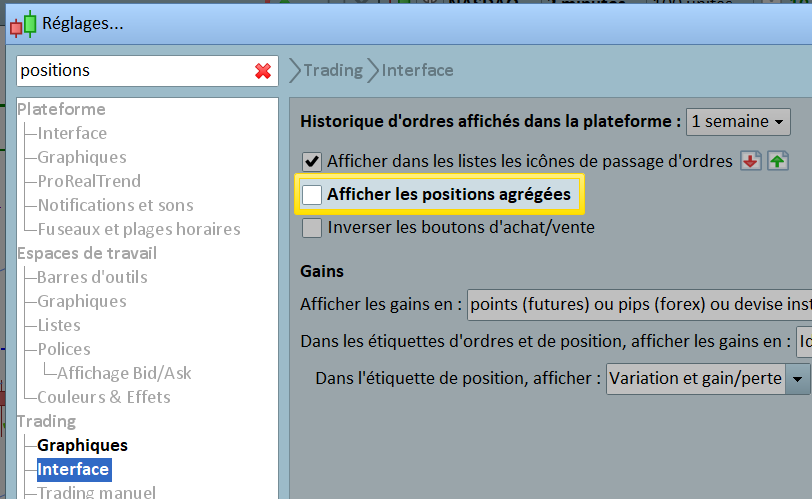Click 'Interface' in the breadcrumb
The height and width of the screenshot is (499, 812).
(x=417, y=70)
